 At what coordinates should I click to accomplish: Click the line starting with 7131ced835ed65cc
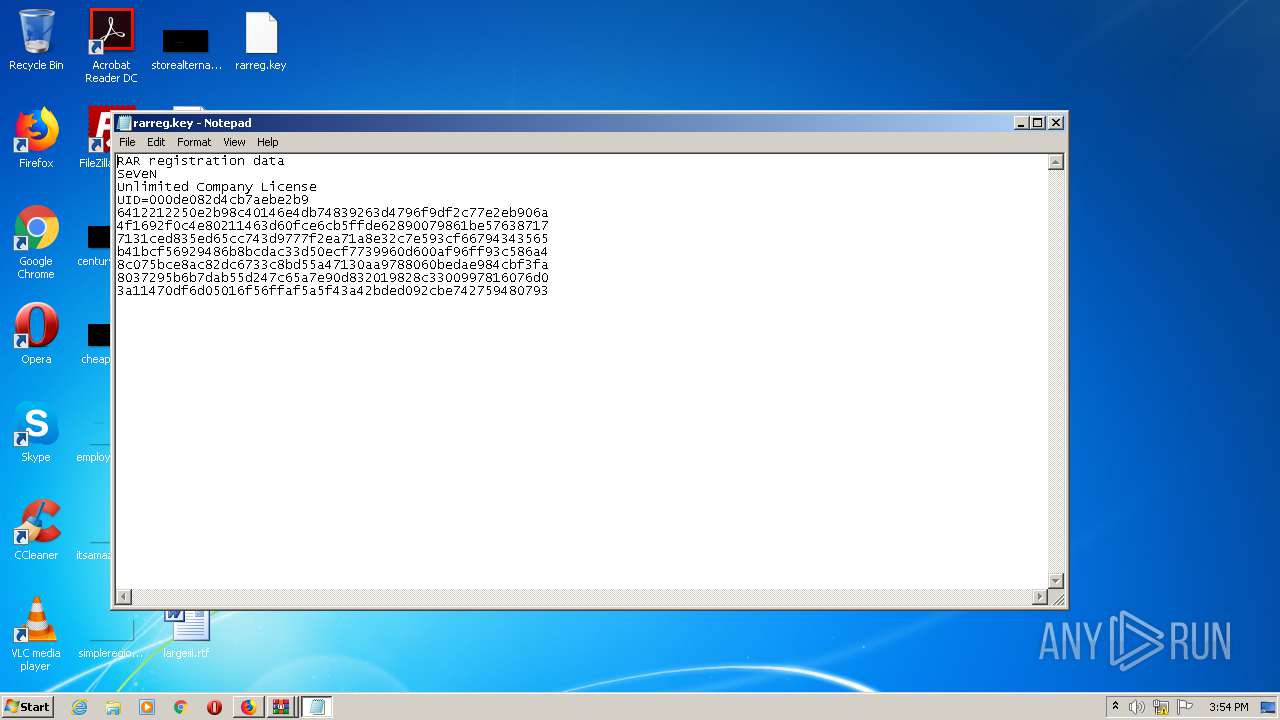coord(332,238)
